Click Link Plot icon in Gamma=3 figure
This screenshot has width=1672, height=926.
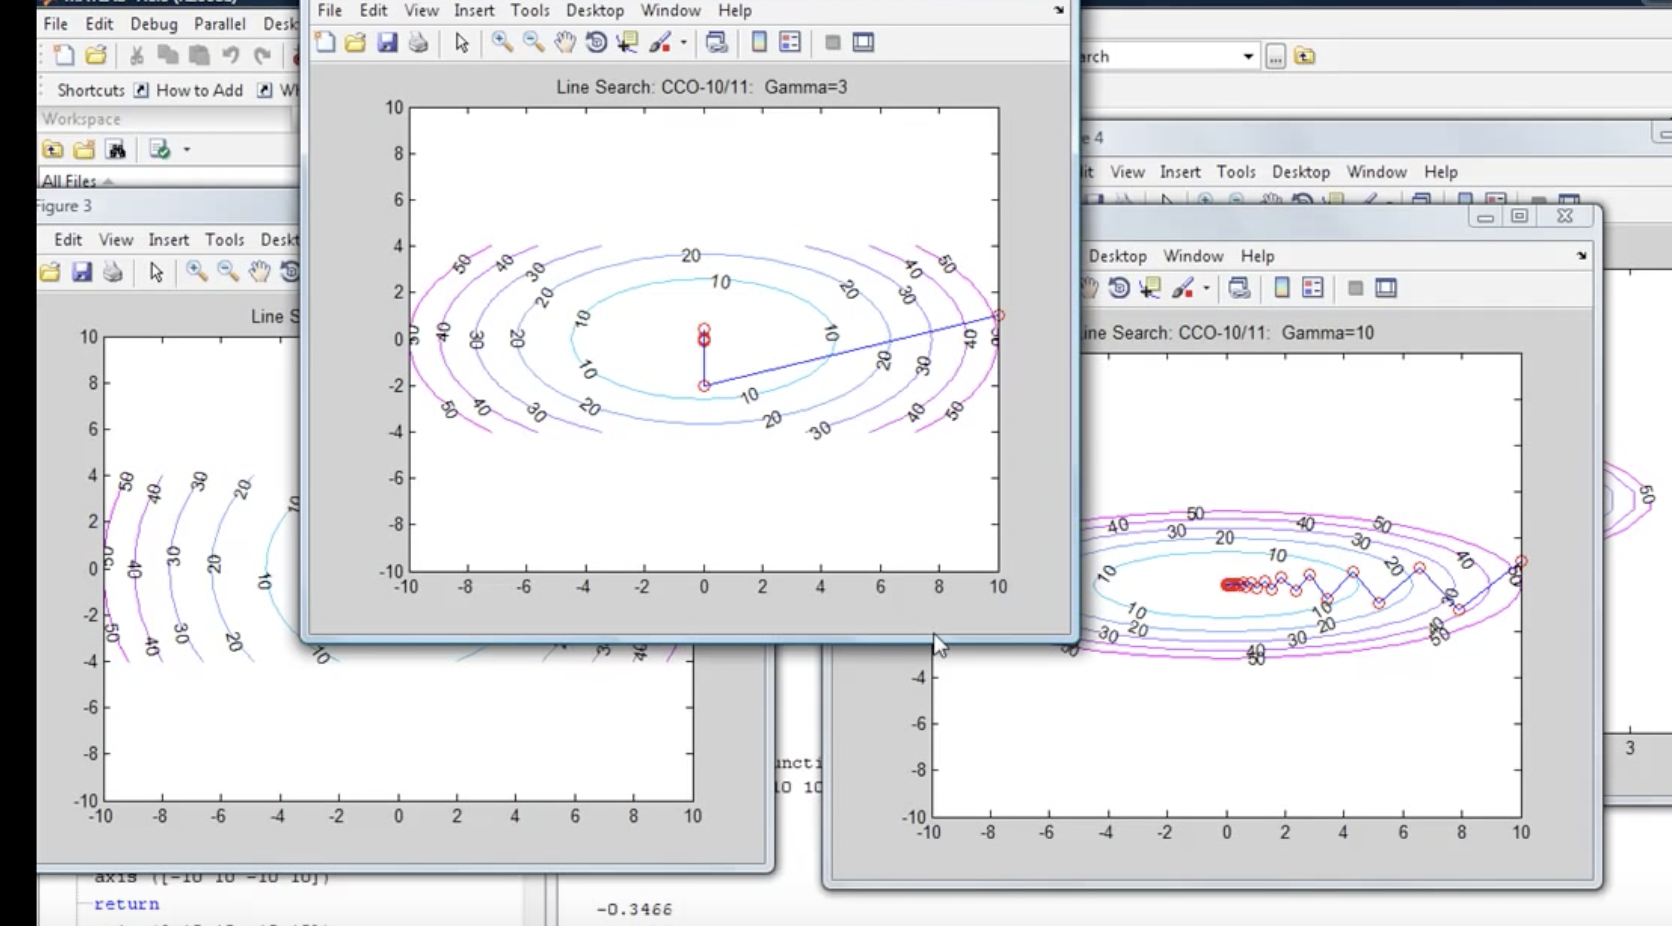[x=716, y=42]
